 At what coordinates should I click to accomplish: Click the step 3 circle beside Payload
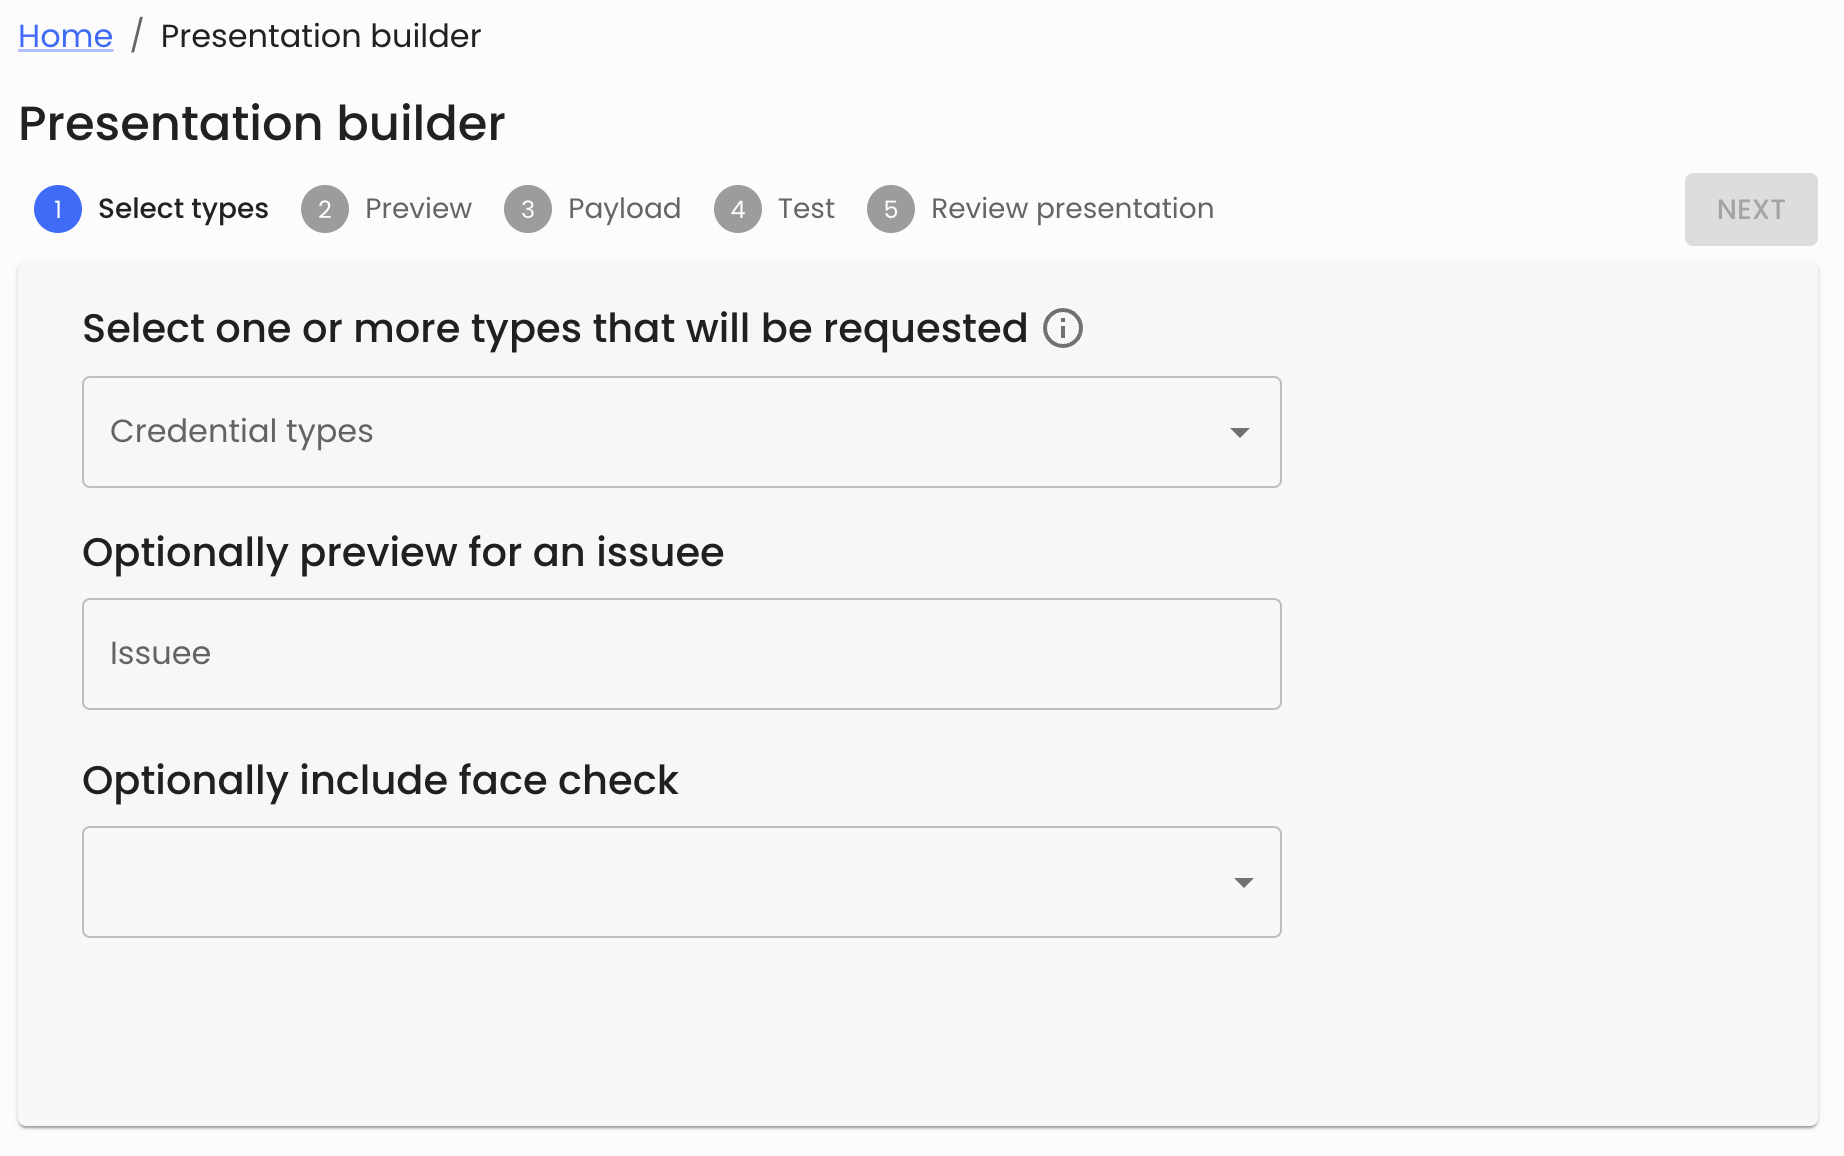tap(527, 209)
